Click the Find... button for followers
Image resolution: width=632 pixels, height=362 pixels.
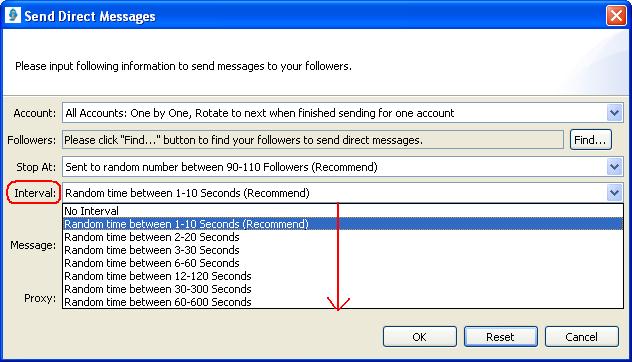pyautogui.click(x=590, y=140)
